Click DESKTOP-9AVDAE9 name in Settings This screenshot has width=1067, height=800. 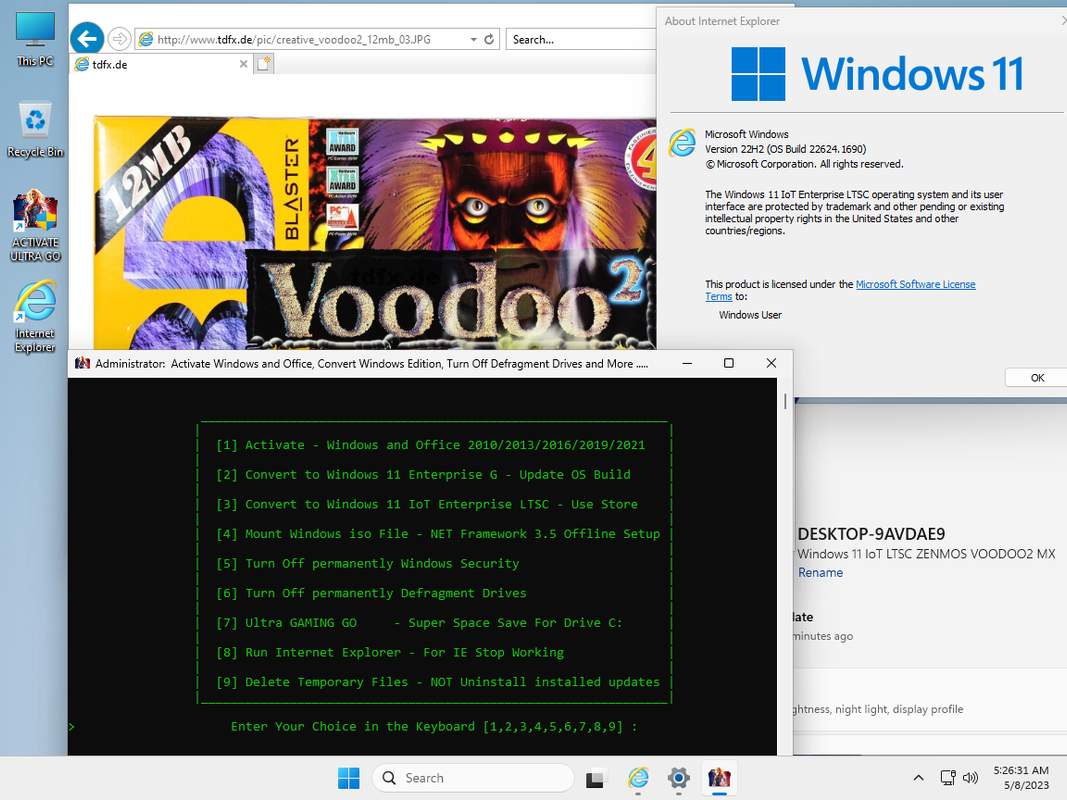[871, 534]
